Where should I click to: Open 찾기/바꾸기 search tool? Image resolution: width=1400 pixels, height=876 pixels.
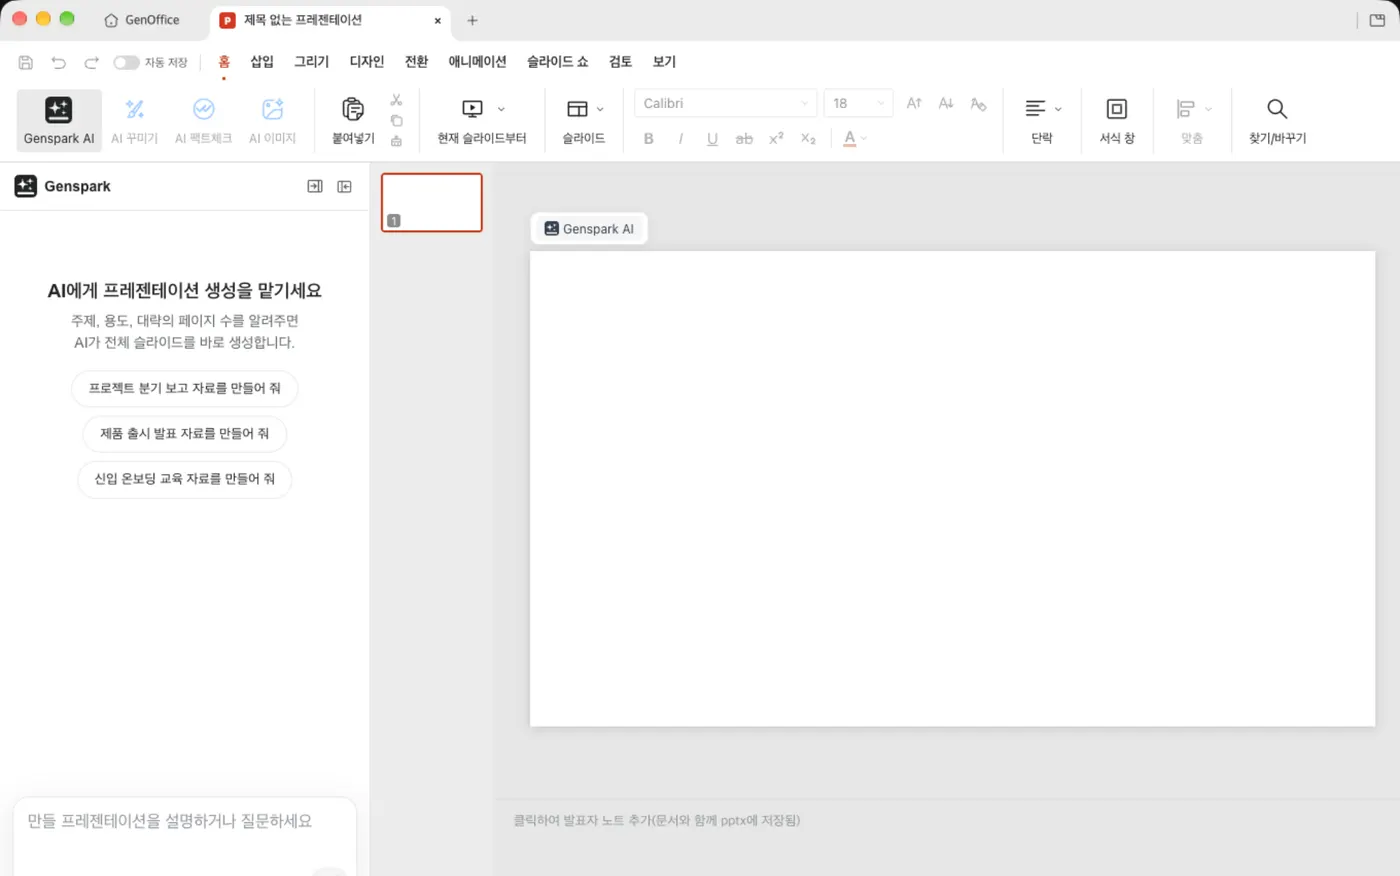[x=1277, y=120]
